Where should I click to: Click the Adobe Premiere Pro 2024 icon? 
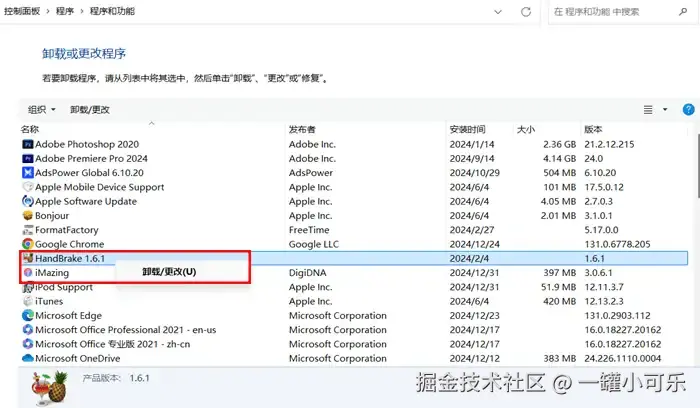coord(28,158)
